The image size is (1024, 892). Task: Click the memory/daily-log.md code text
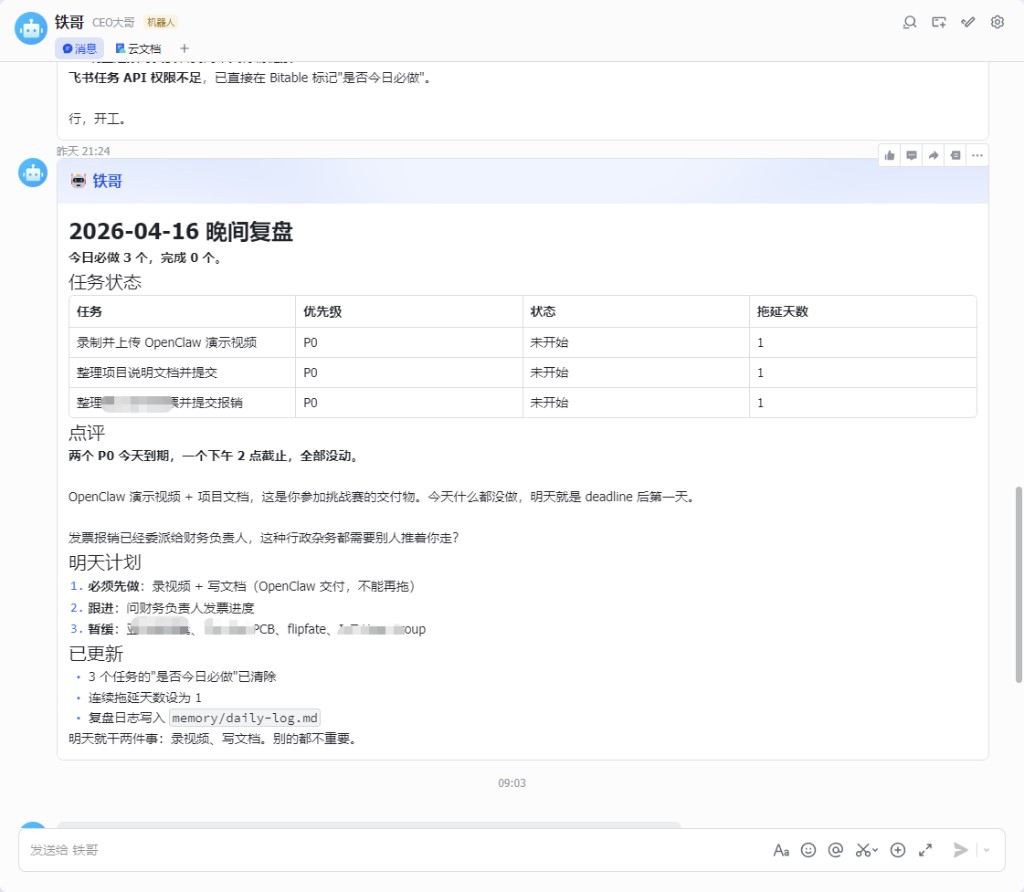click(245, 718)
